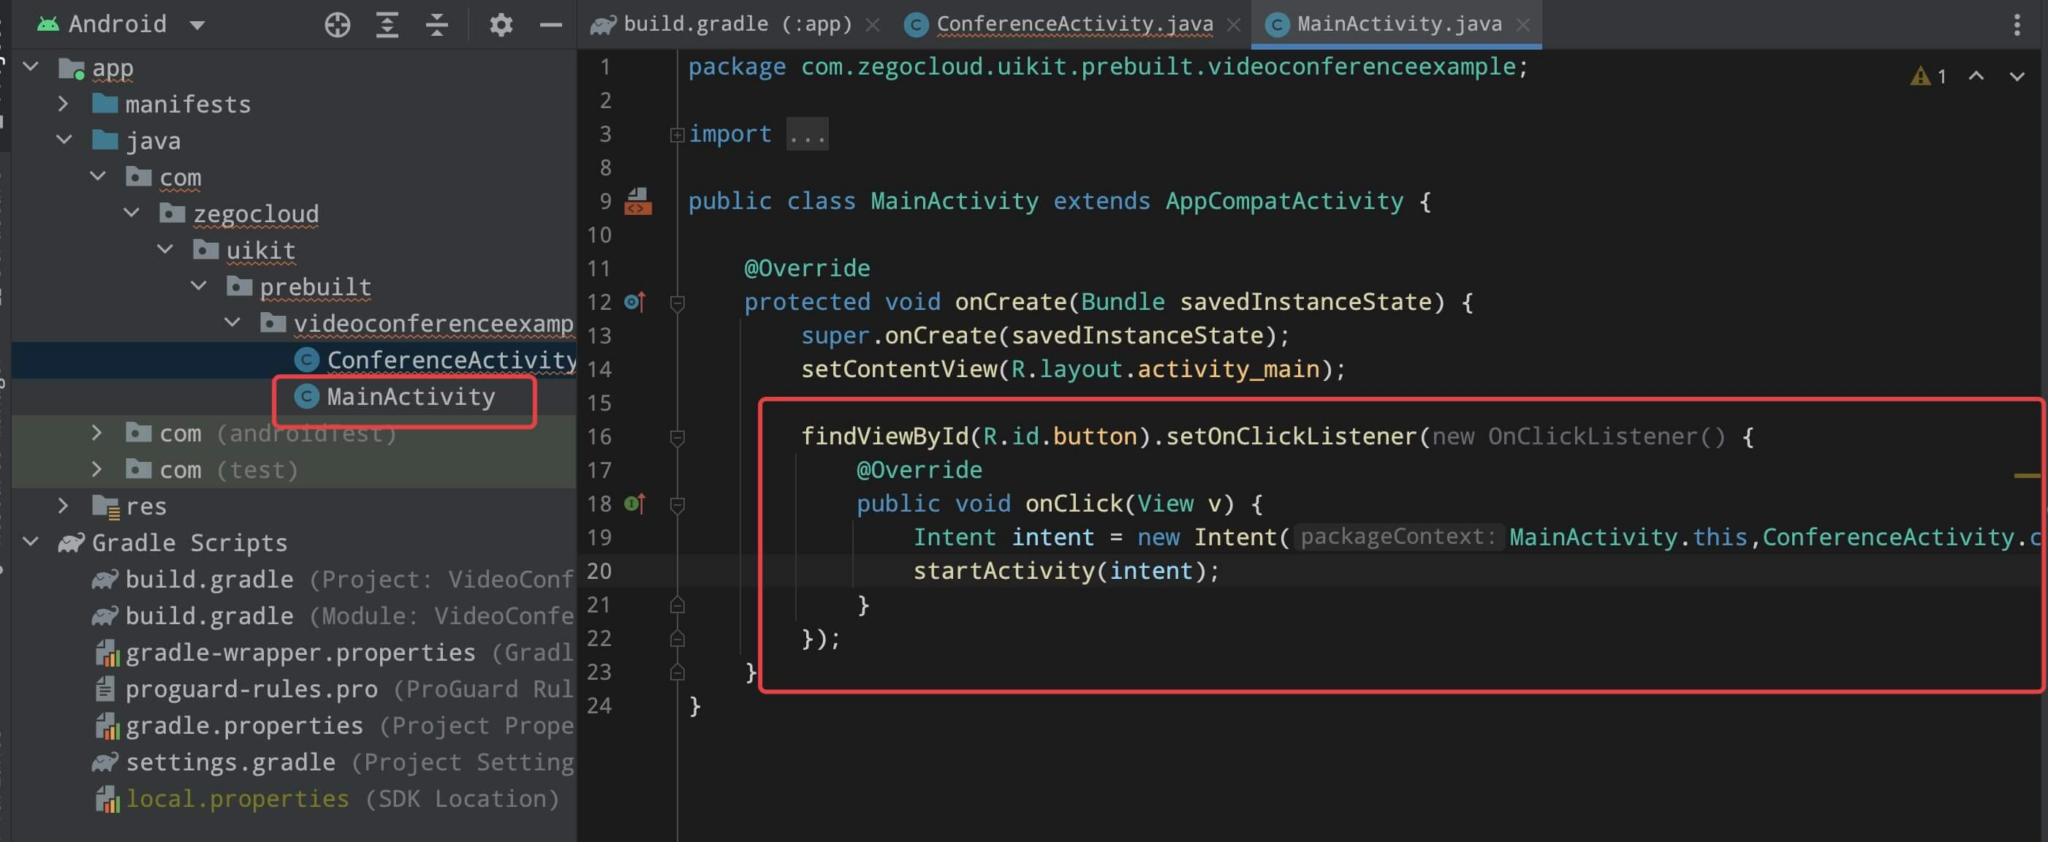Screen dimensions: 2048x842
Task: Select MainActivity in the project tree
Action: point(411,397)
